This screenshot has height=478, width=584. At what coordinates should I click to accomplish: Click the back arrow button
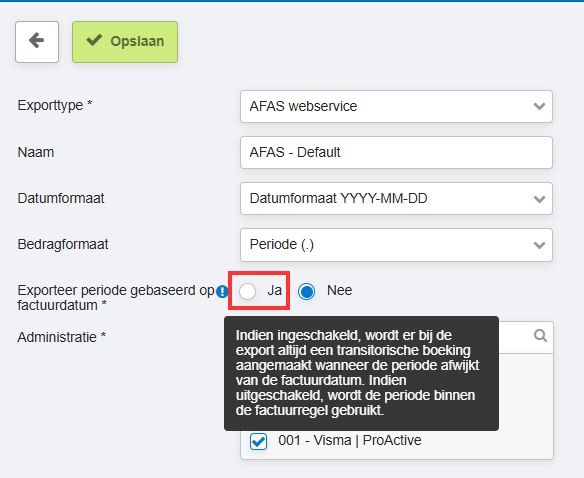click(37, 42)
